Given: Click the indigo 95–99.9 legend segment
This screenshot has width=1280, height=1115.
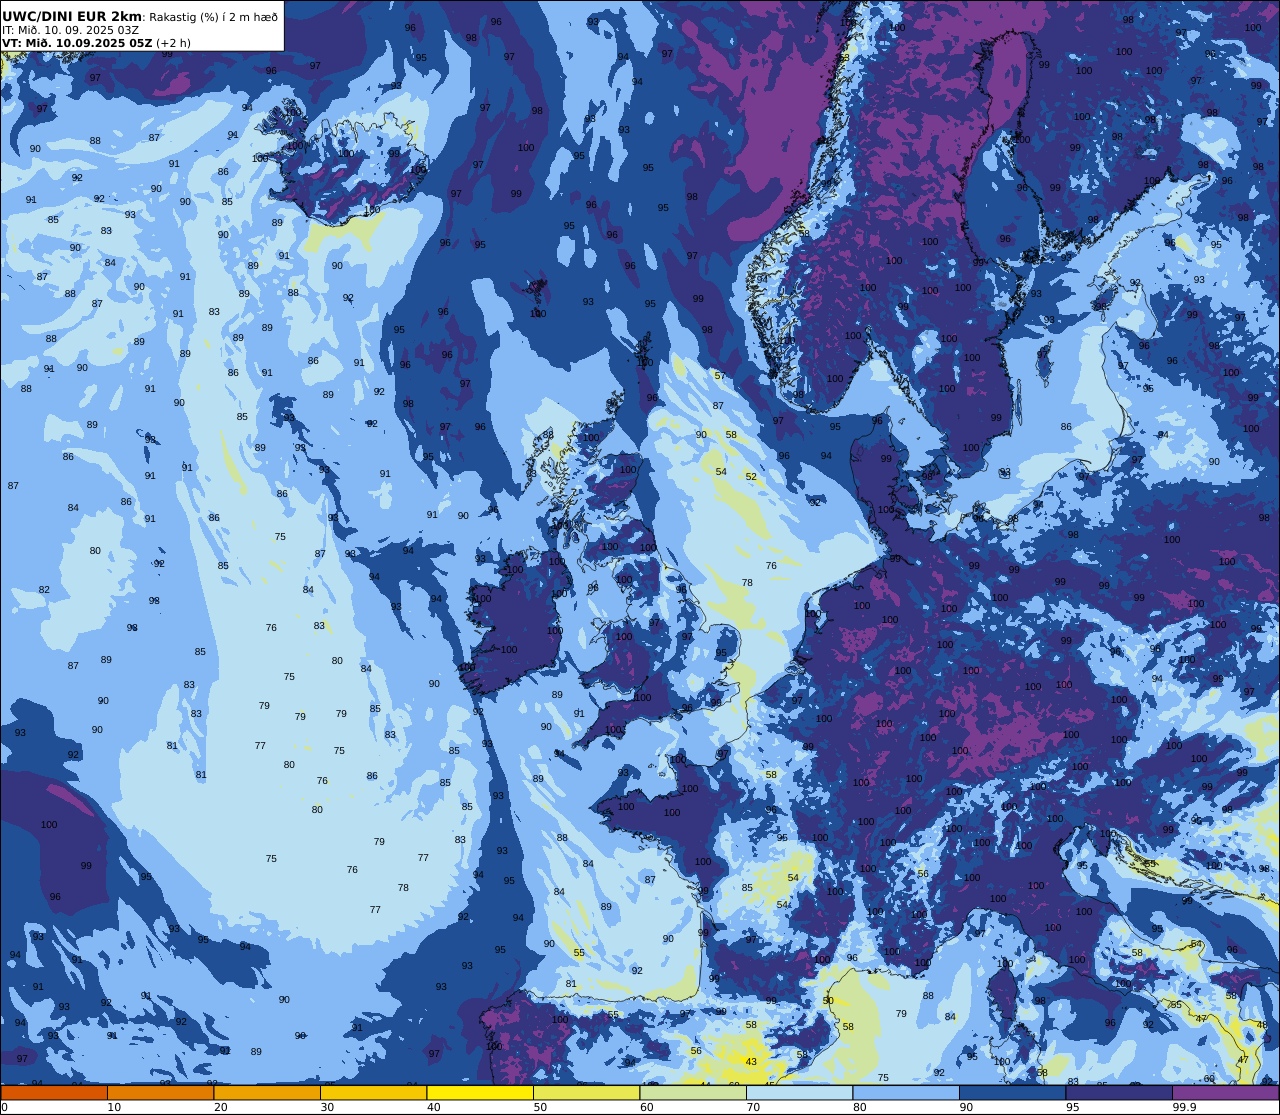Looking at the screenshot, I should (1119, 1093).
